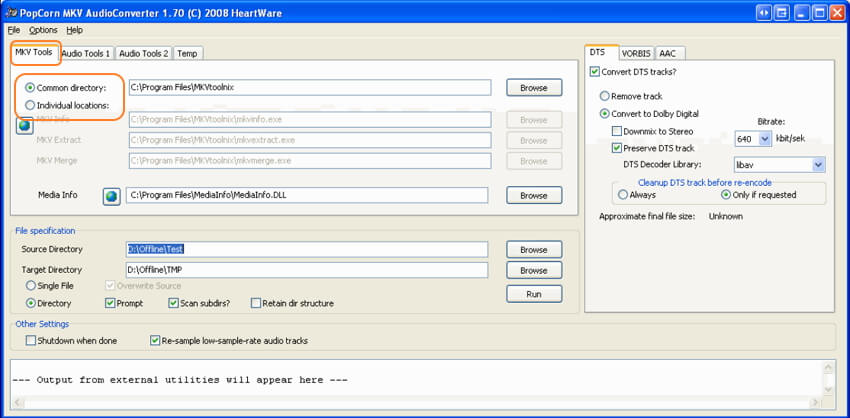Choose Convert to Dolby Digital option

coord(604,114)
